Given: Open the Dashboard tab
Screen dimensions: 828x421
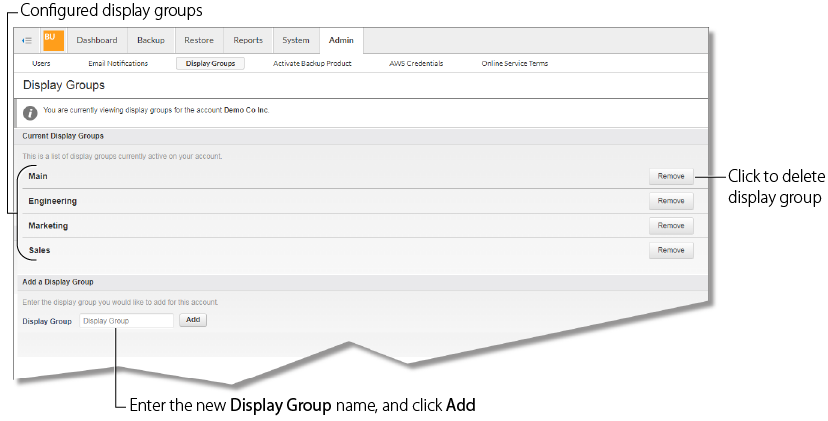Looking at the screenshot, I should [97, 41].
